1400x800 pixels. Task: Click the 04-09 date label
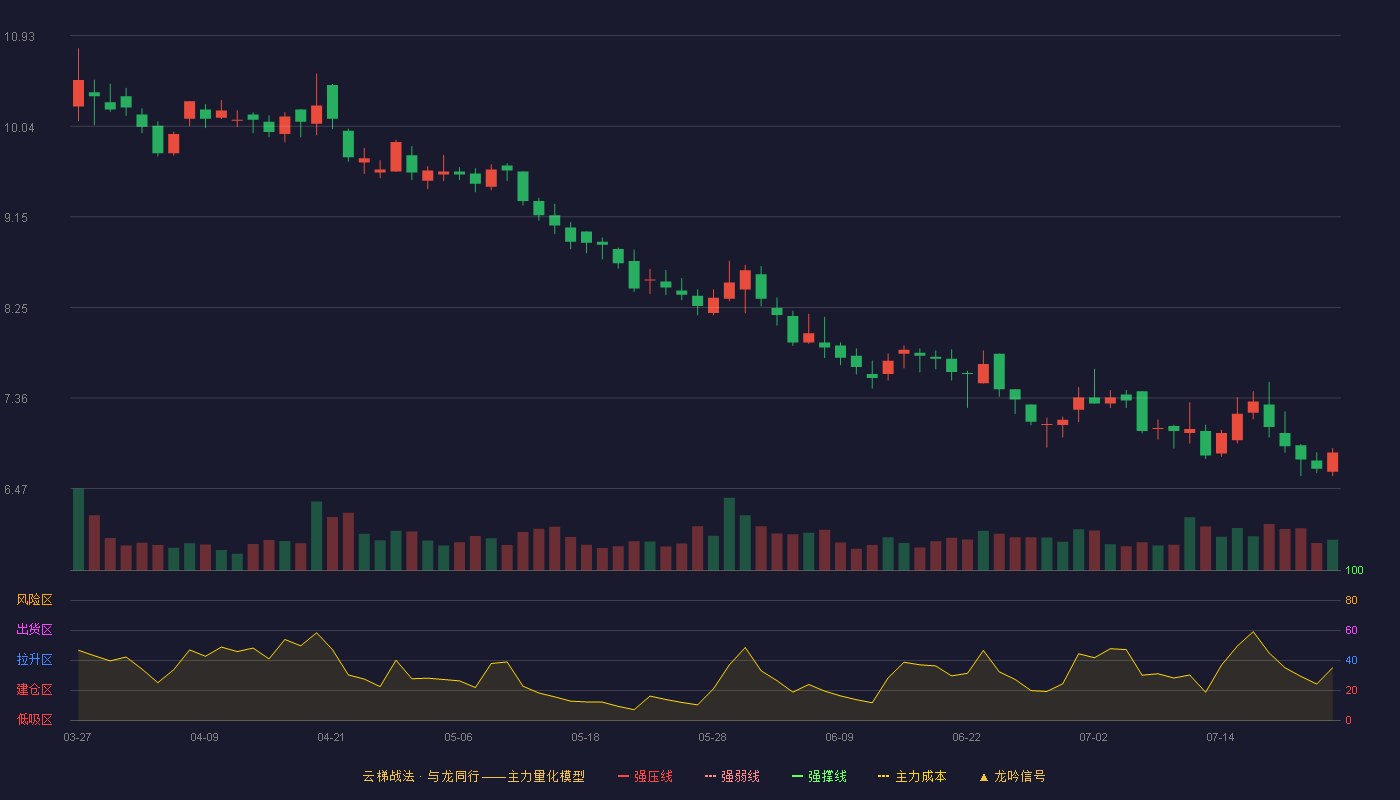204,737
